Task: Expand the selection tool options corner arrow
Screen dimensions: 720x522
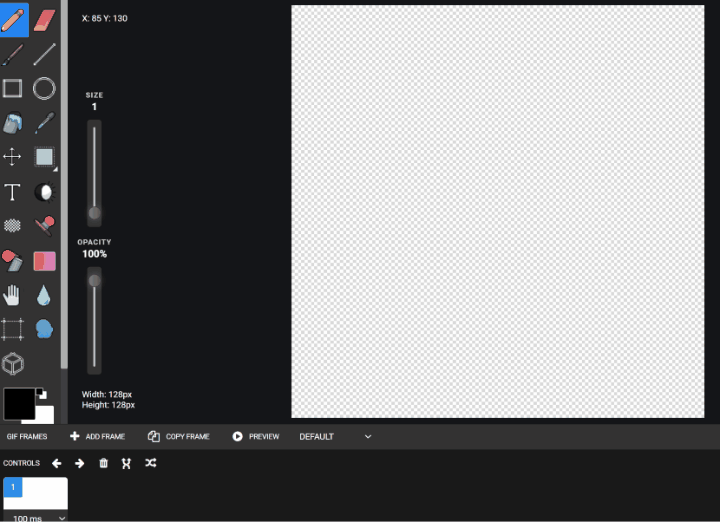Action: pos(55,169)
